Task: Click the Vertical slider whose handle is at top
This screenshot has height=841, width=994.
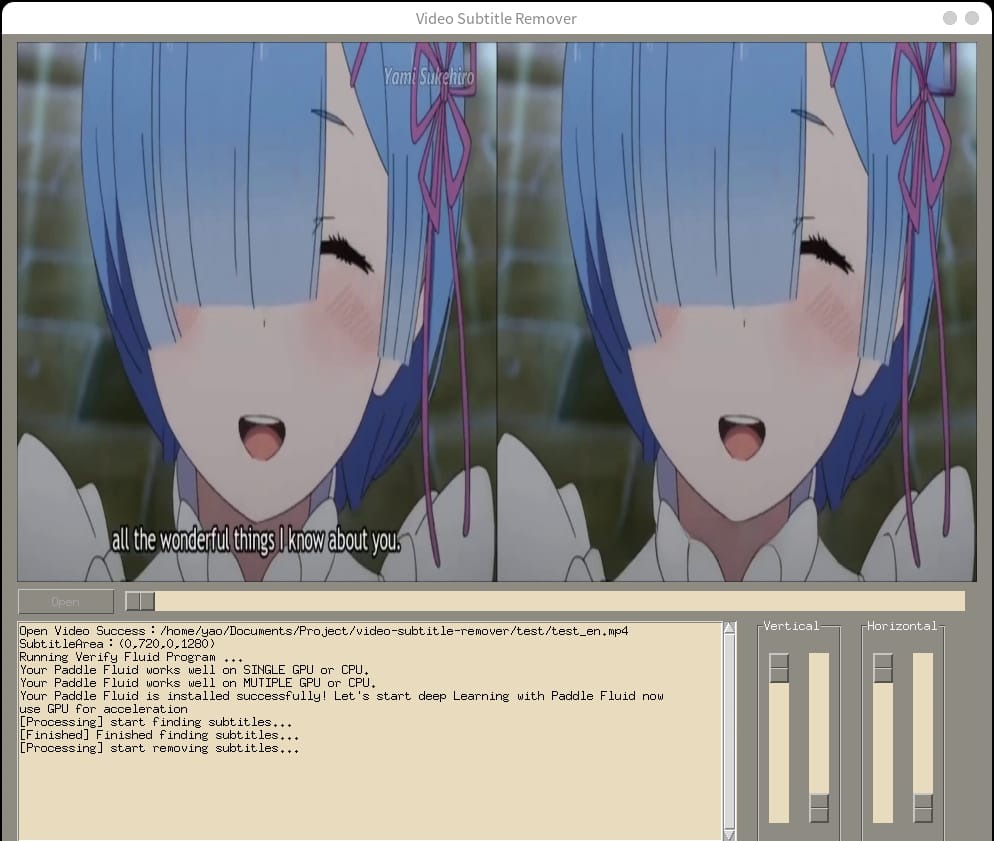Action: (x=779, y=738)
